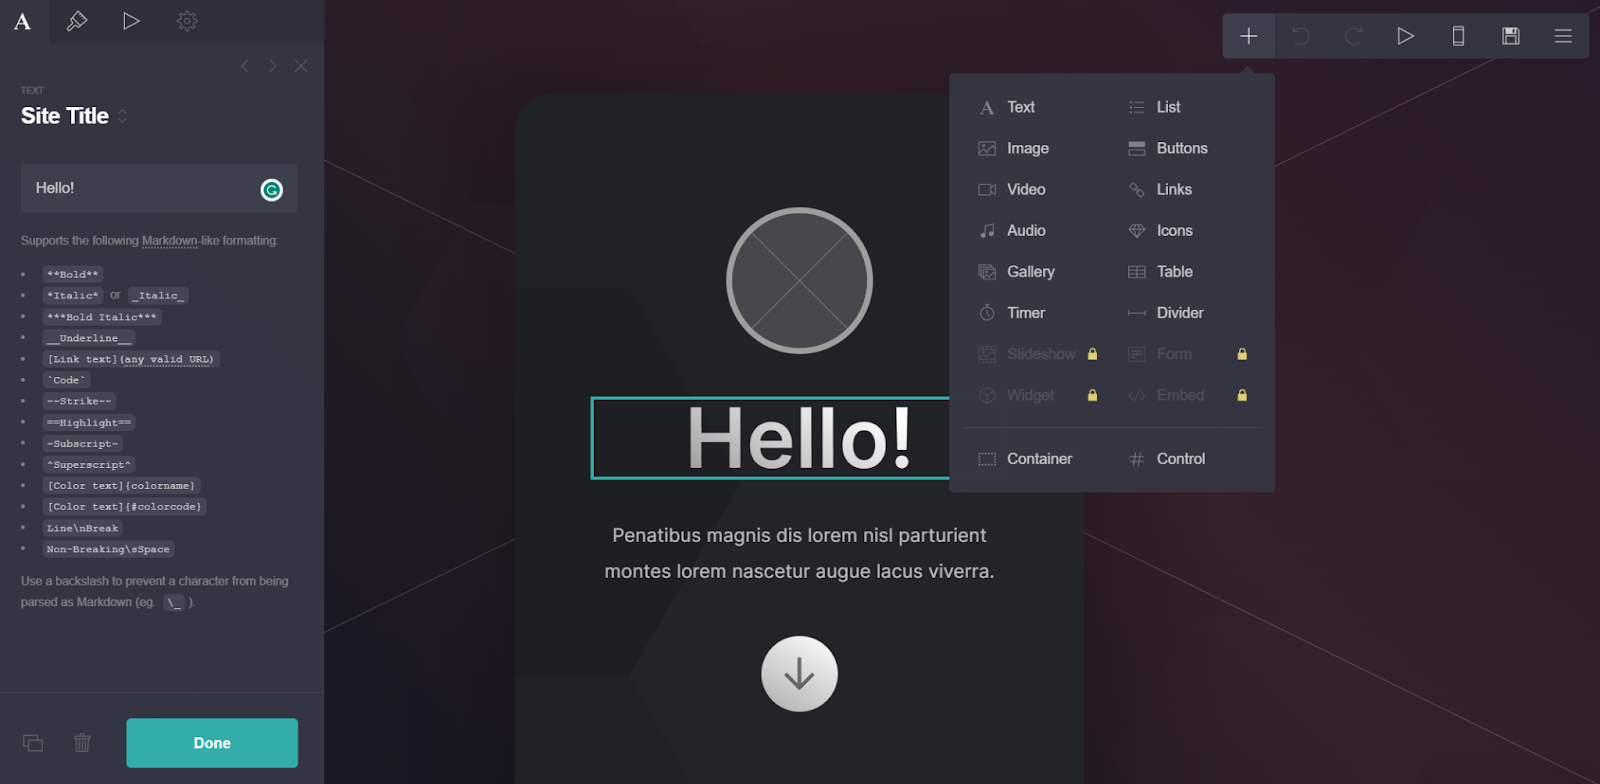Open the text tab with the A icon
This screenshot has width=1600, height=784.
point(22,21)
